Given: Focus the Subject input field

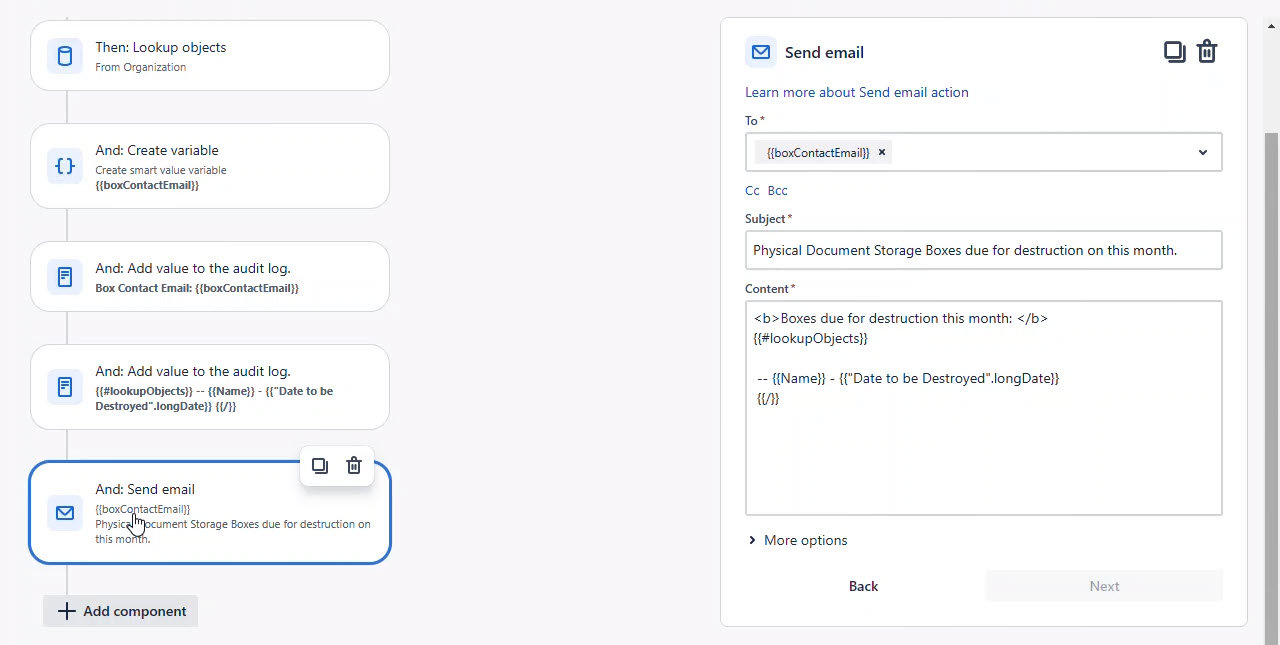Looking at the screenshot, I should [x=984, y=250].
